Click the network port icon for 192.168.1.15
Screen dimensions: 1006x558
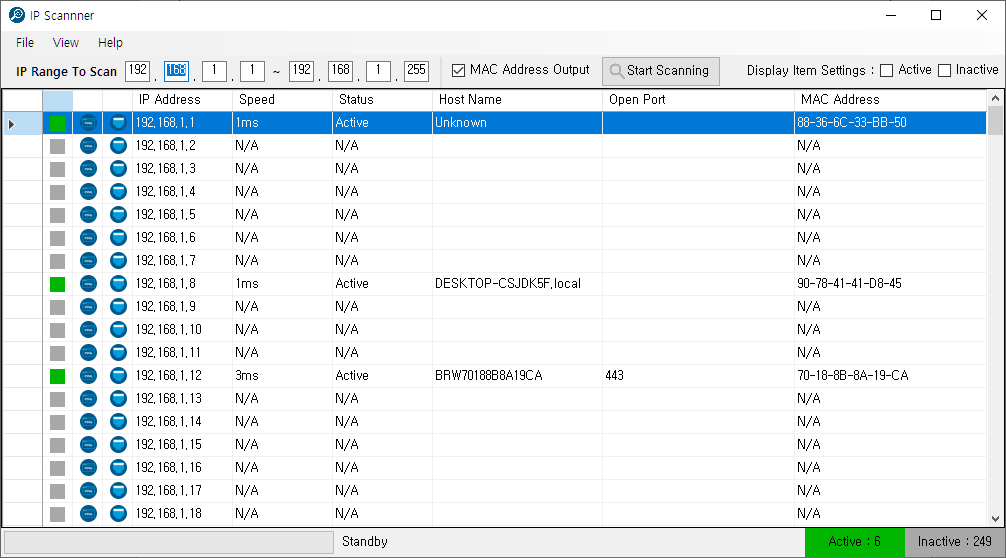[118, 445]
